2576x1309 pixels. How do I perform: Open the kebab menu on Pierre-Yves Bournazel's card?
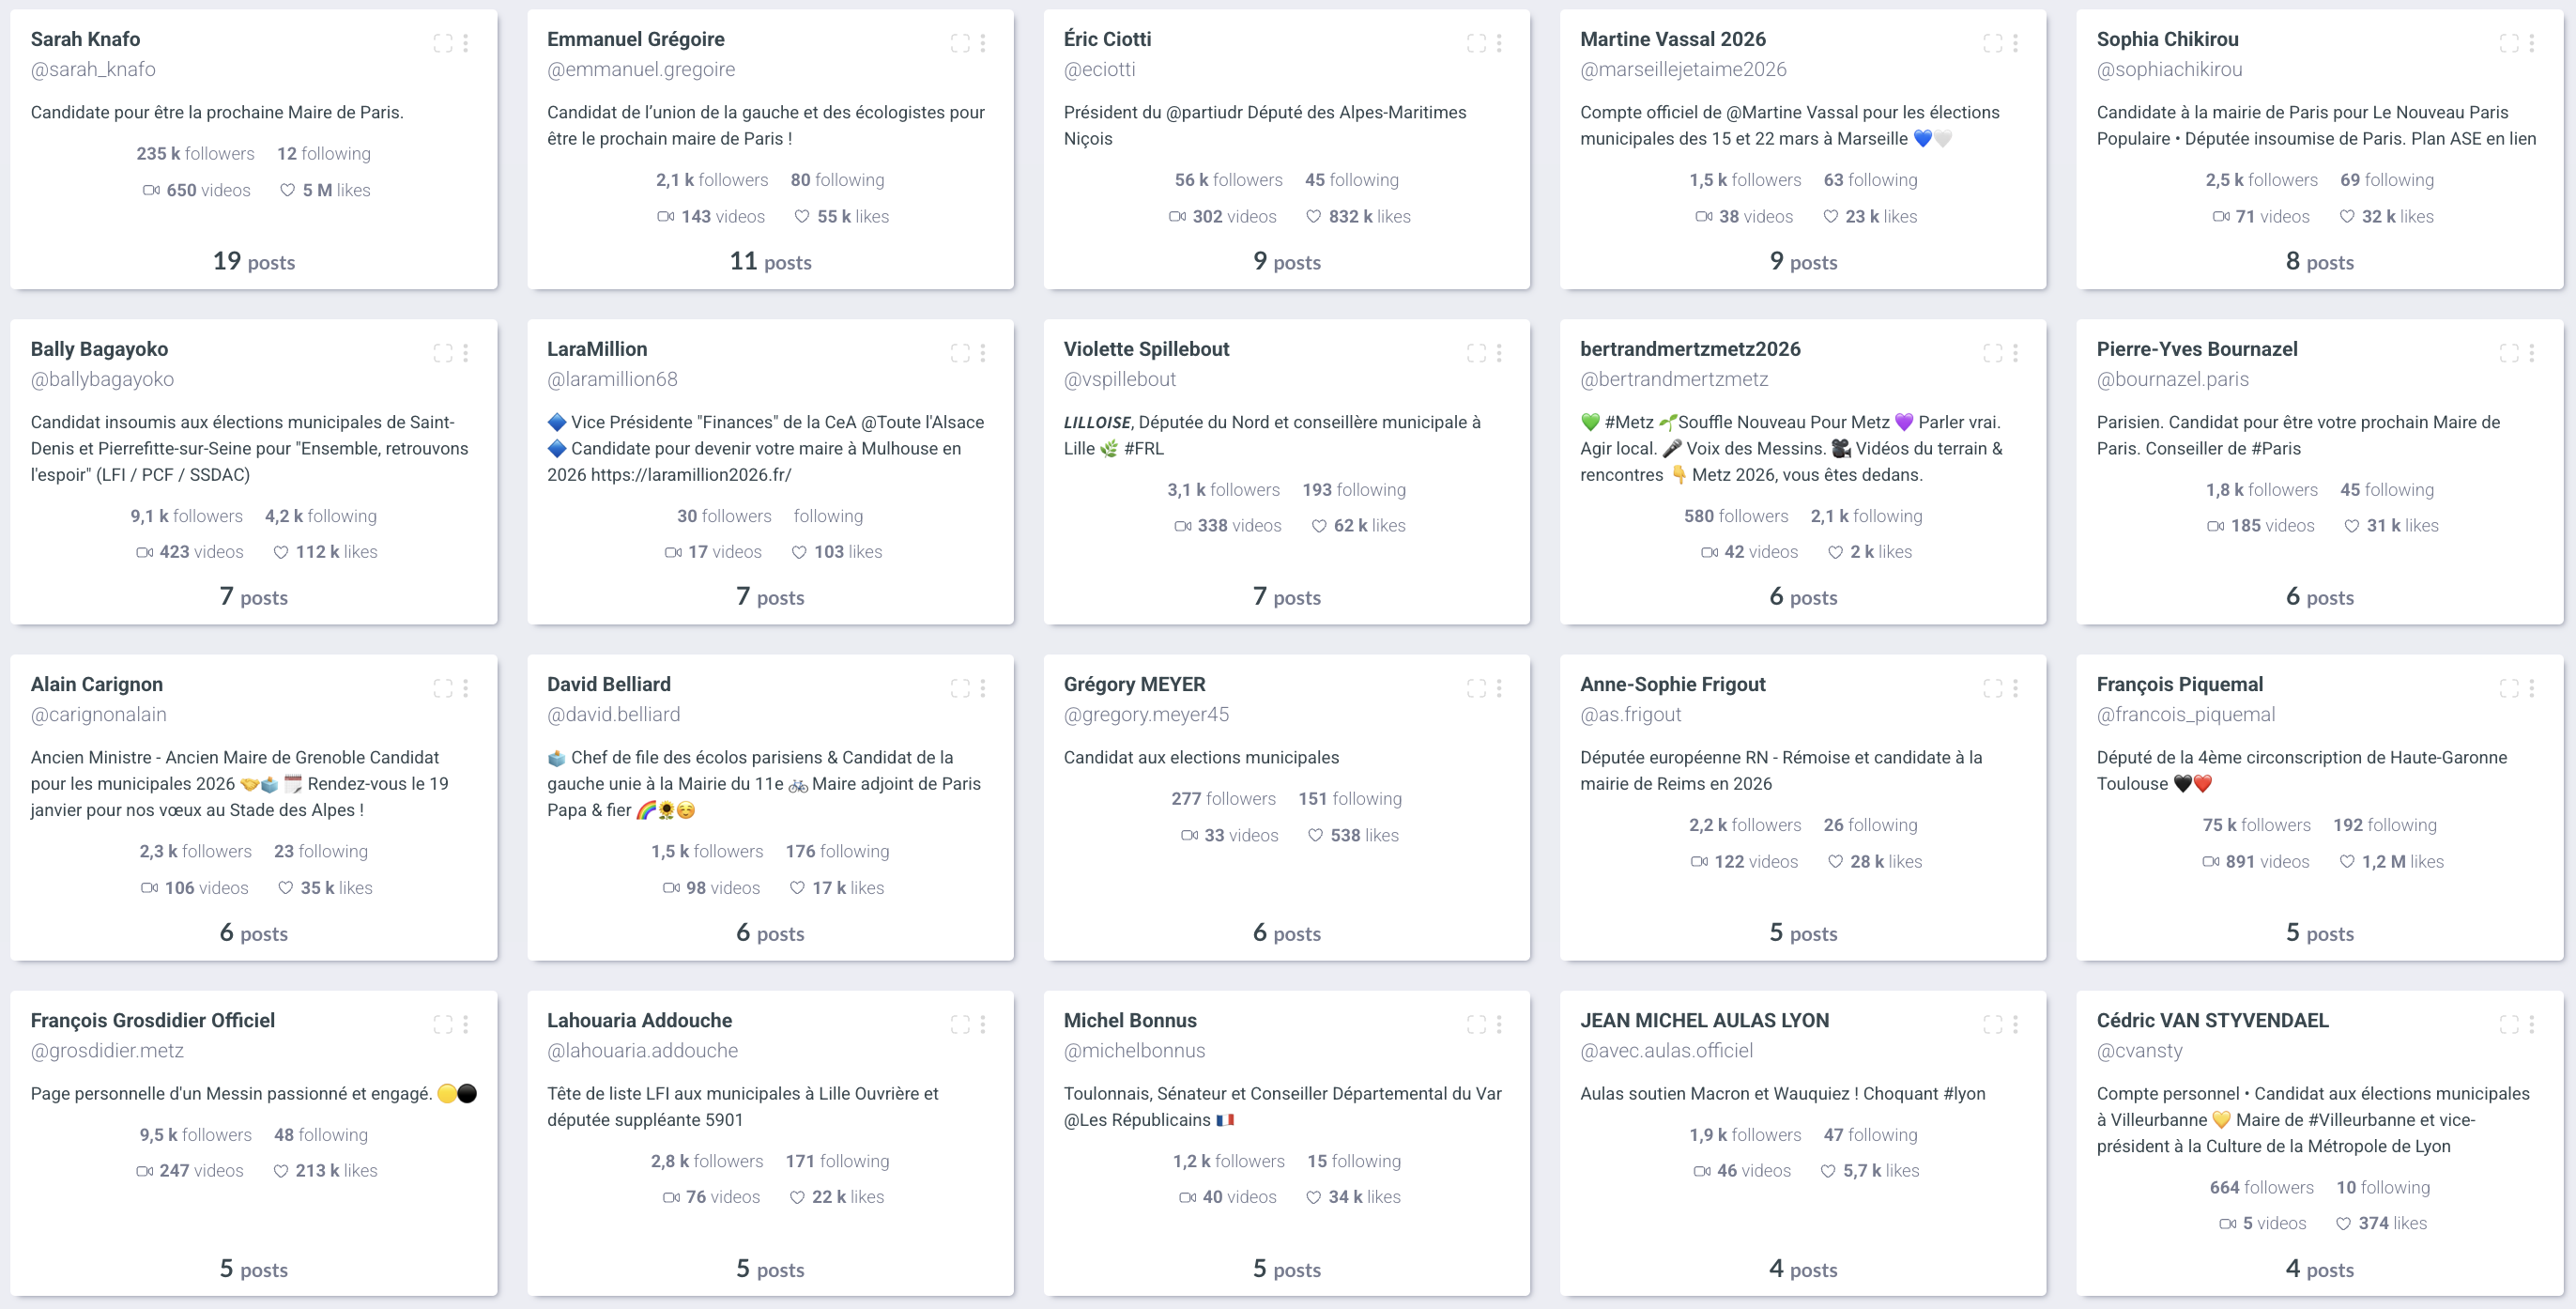pos(2532,353)
